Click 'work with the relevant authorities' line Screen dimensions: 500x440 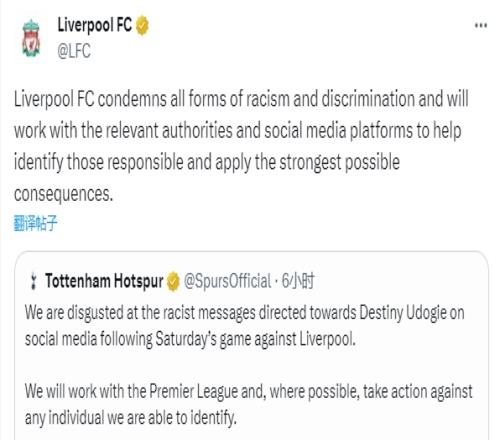tap(238, 130)
